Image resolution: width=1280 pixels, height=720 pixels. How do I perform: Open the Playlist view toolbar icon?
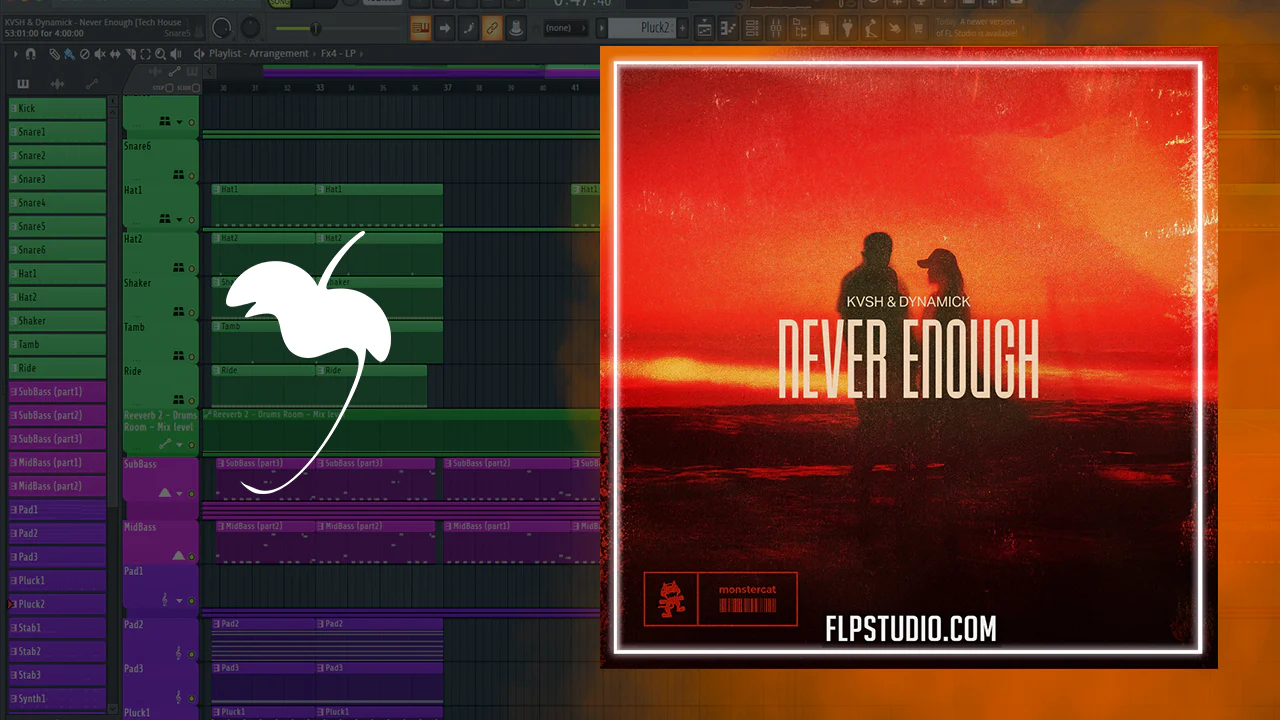tap(704, 28)
